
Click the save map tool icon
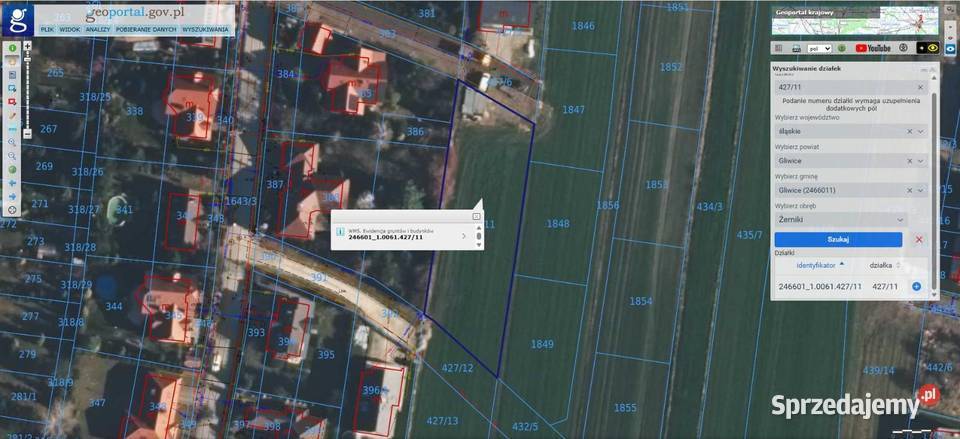click(x=12, y=74)
